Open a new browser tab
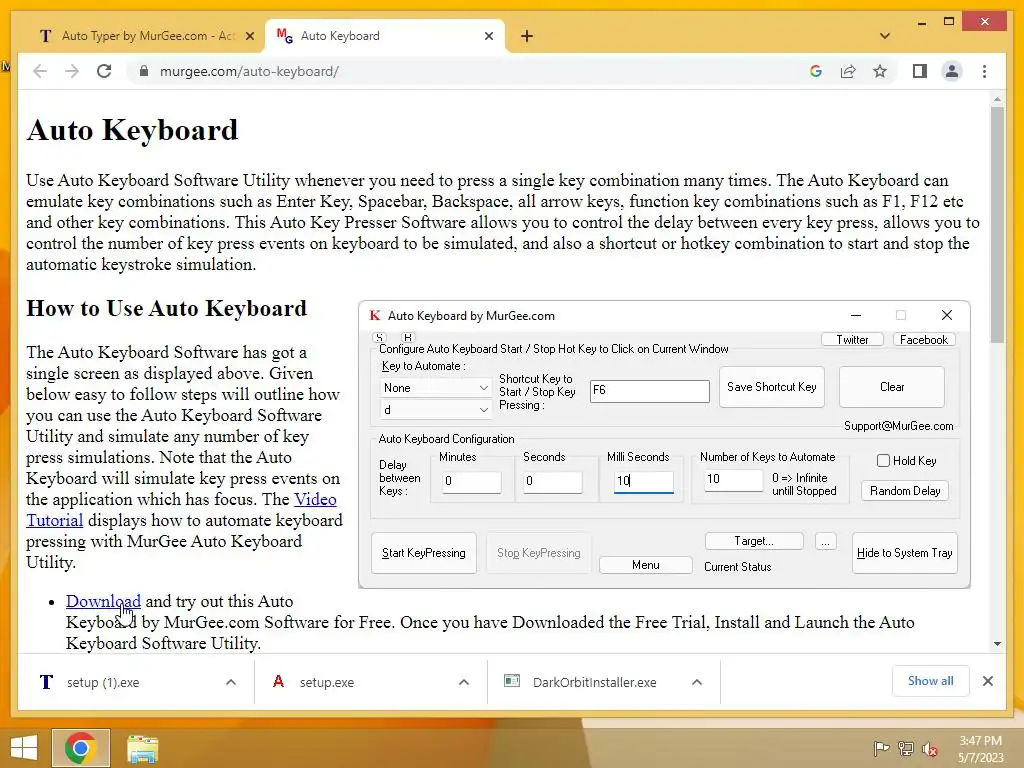This screenshot has height=768, width=1024. pyautogui.click(x=527, y=36)
